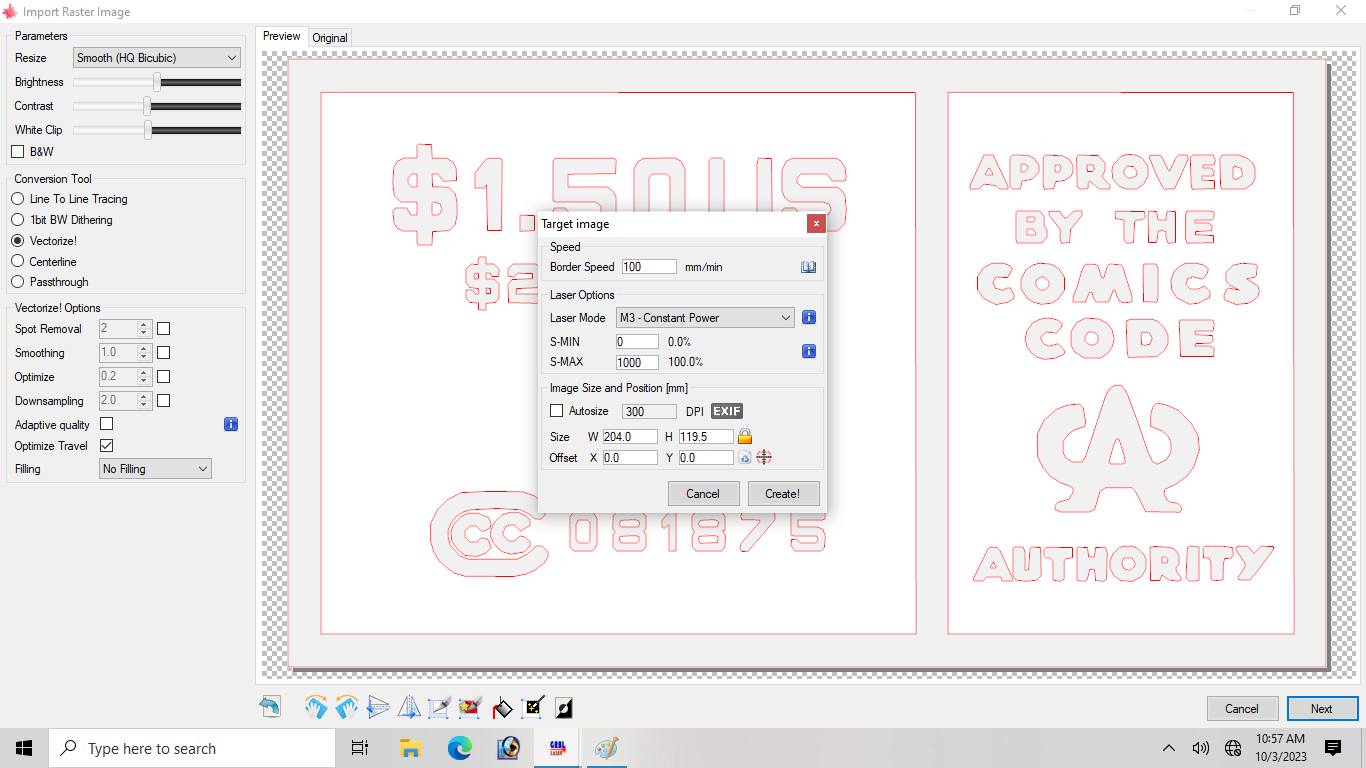Click the red crosshair center-offset icon
1366x768 pixels.
click(764, 457)
